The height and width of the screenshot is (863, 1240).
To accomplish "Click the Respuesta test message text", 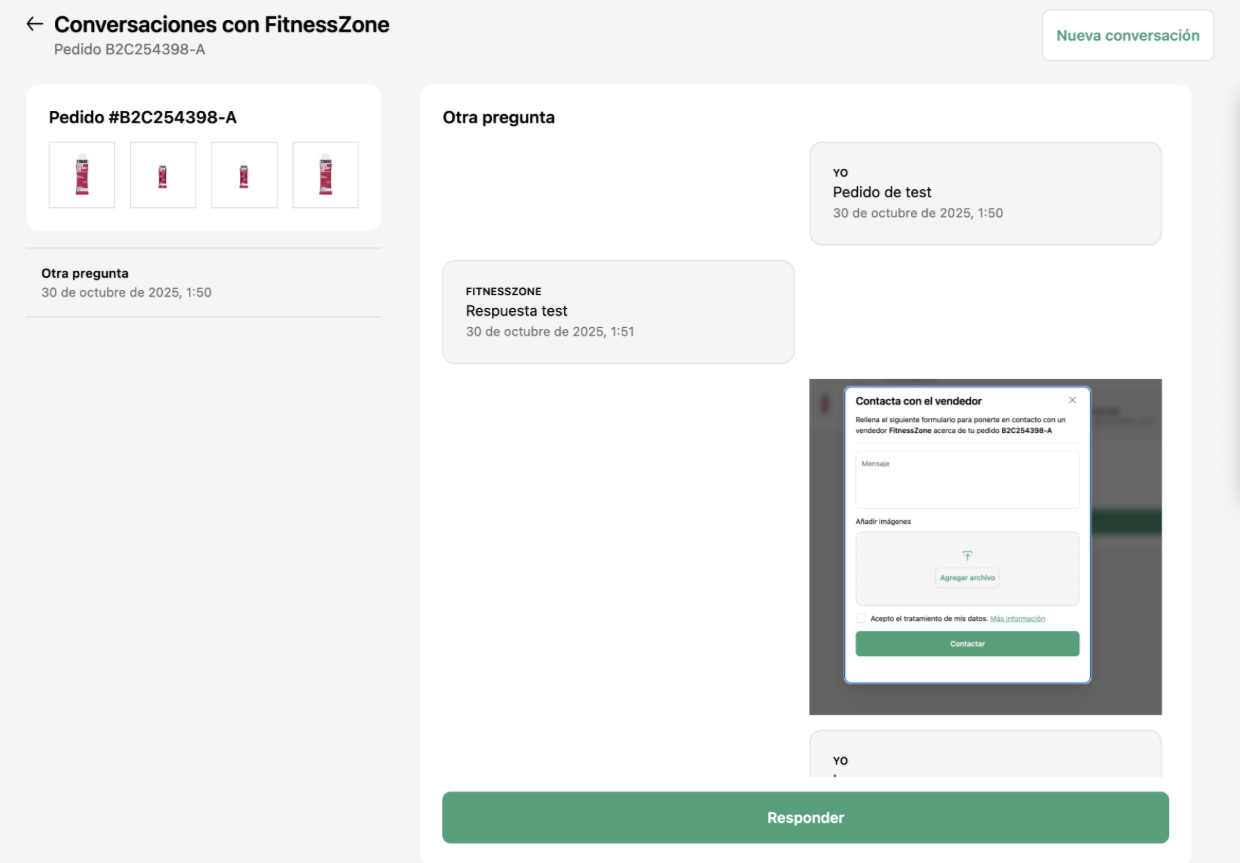I will 517,311.
